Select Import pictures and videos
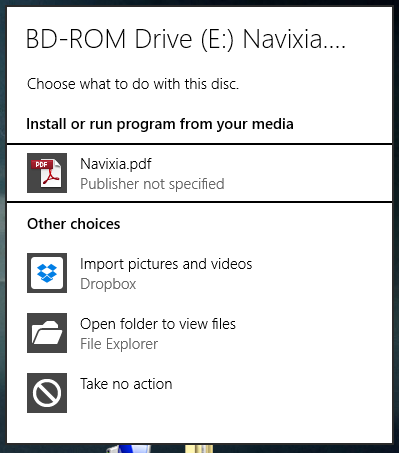Screen dimensions: 399x453 tap(166, 264)
